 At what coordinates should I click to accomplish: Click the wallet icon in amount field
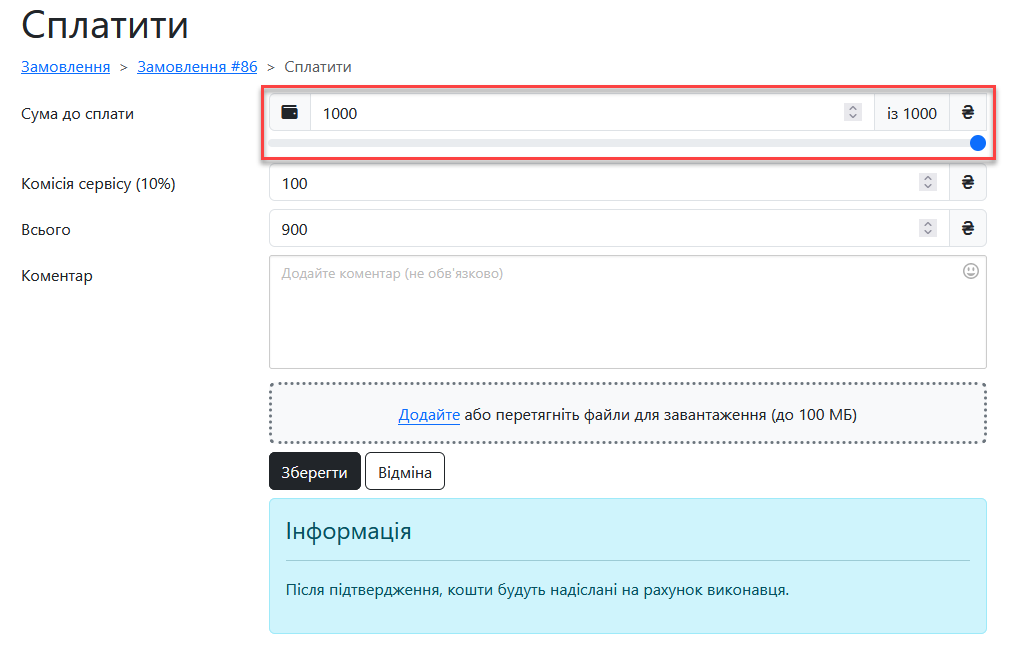coord(290,113)
